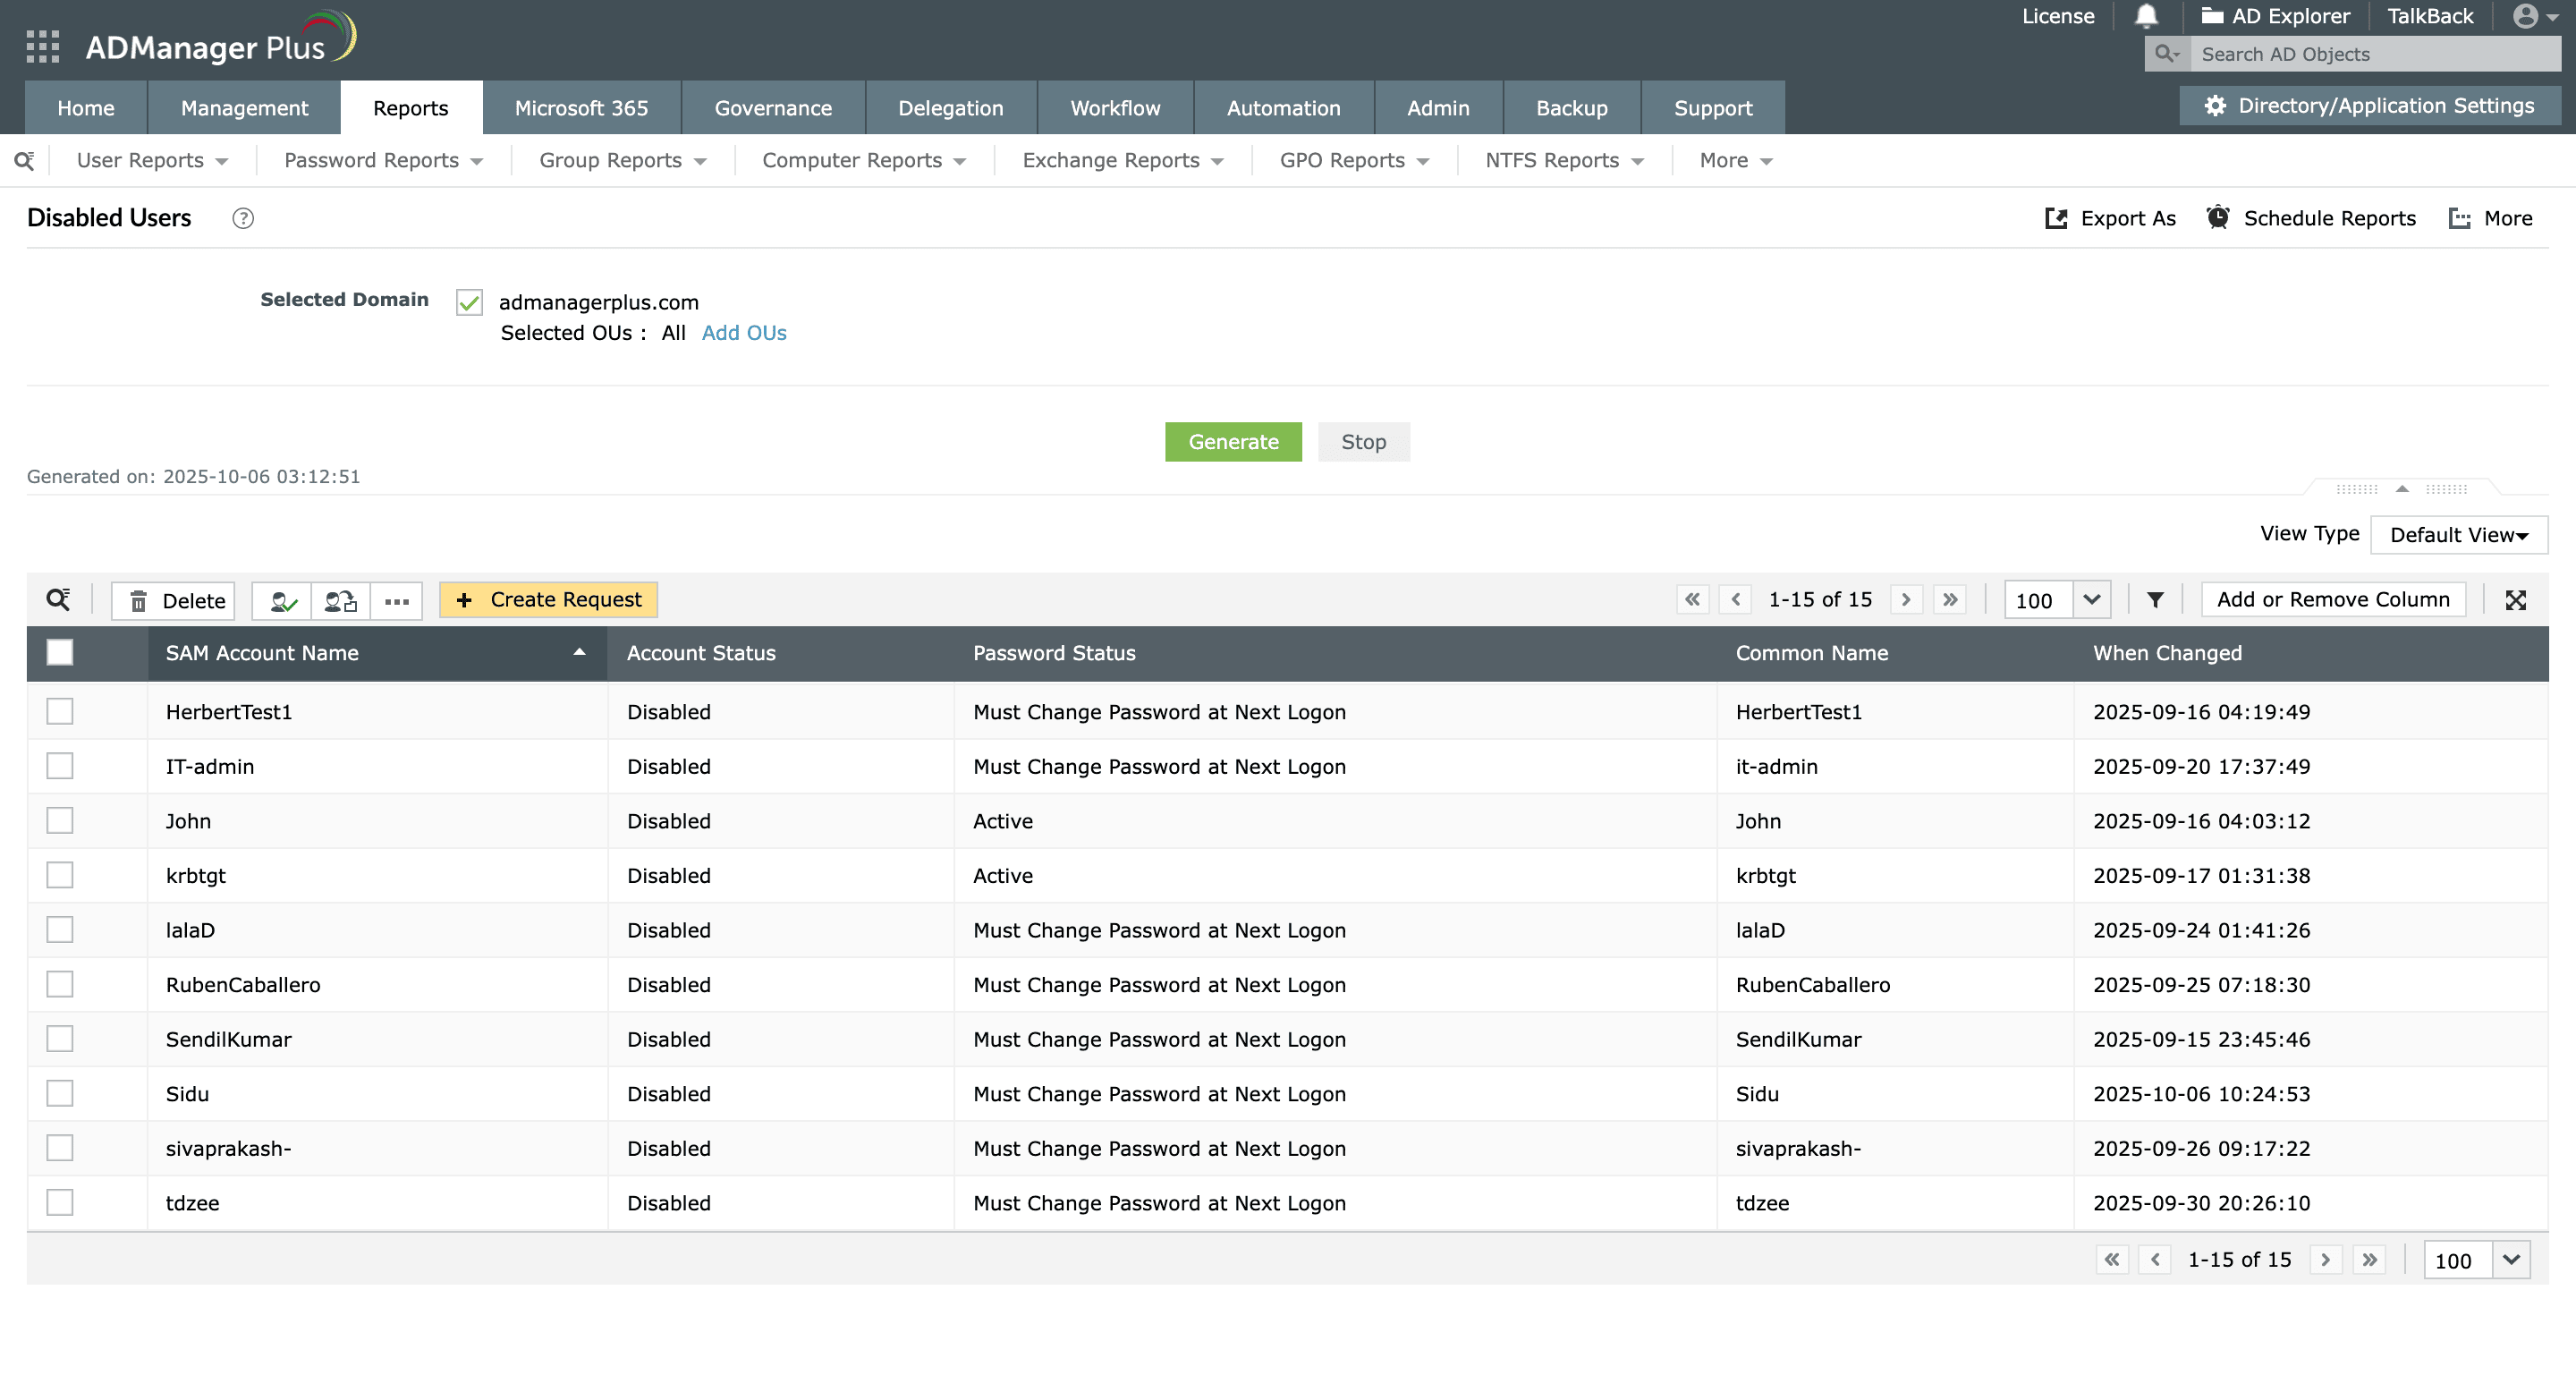The height and width of the screenshot is (1392, 2576).
Task: Expand report to fullscreen view
Action: [2518, 600]
